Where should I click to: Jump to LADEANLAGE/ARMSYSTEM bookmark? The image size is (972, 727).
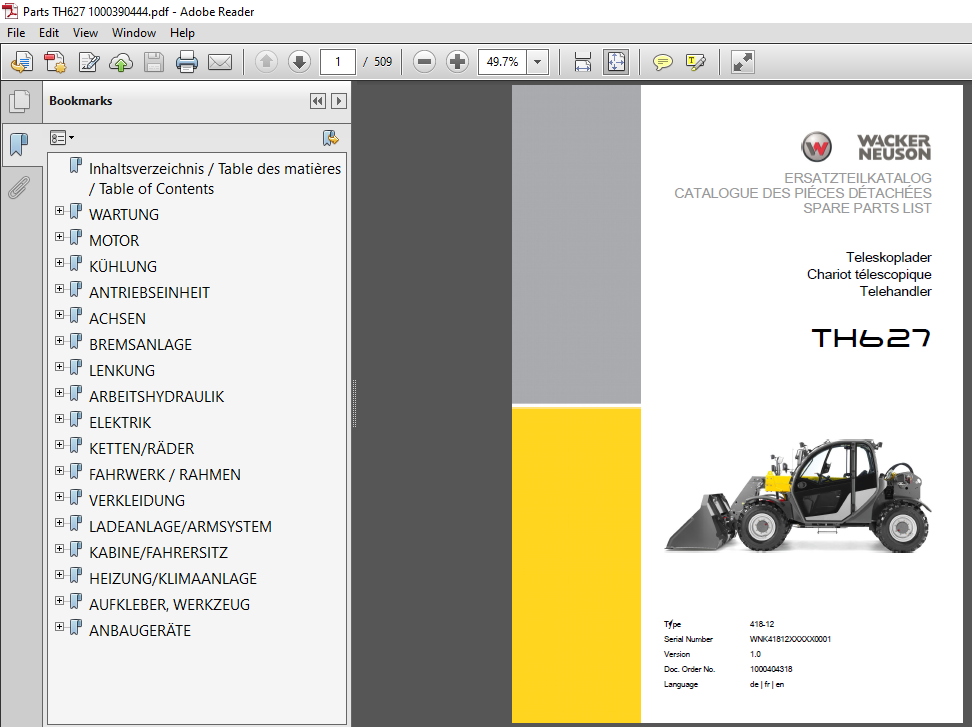tap(180, 527)
